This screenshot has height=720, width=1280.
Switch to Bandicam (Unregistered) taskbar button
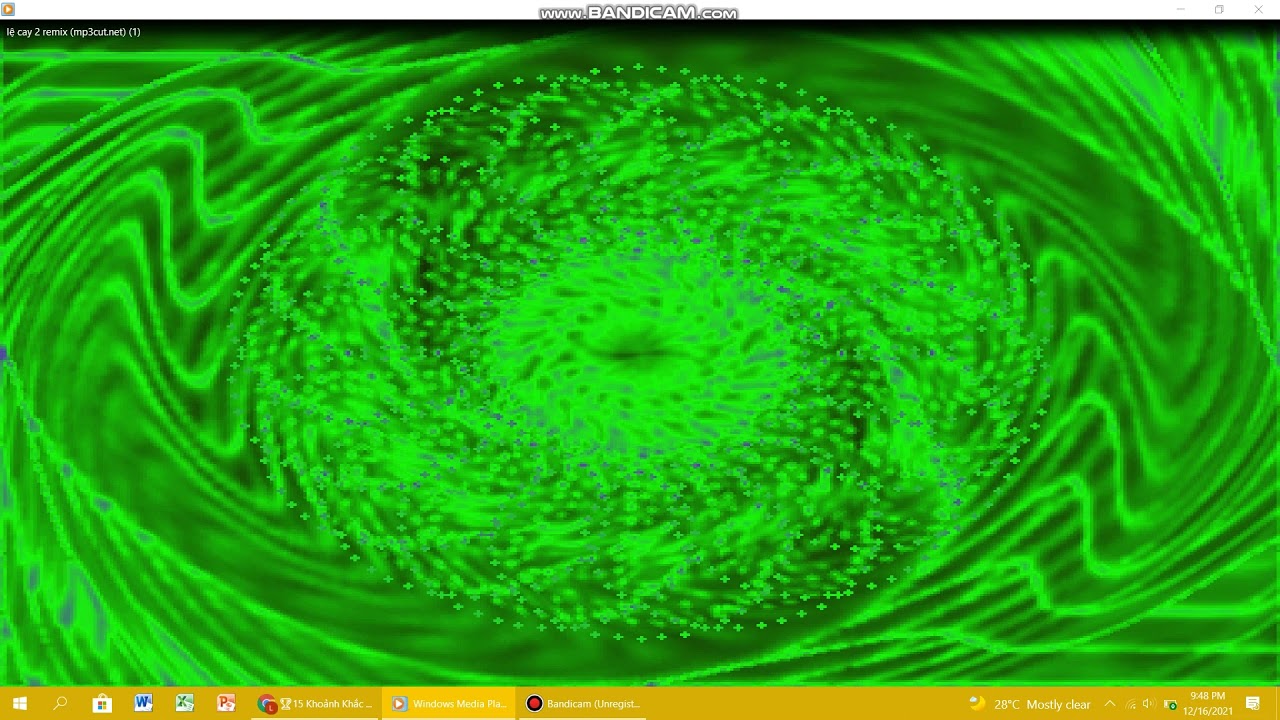click(583, 703)
